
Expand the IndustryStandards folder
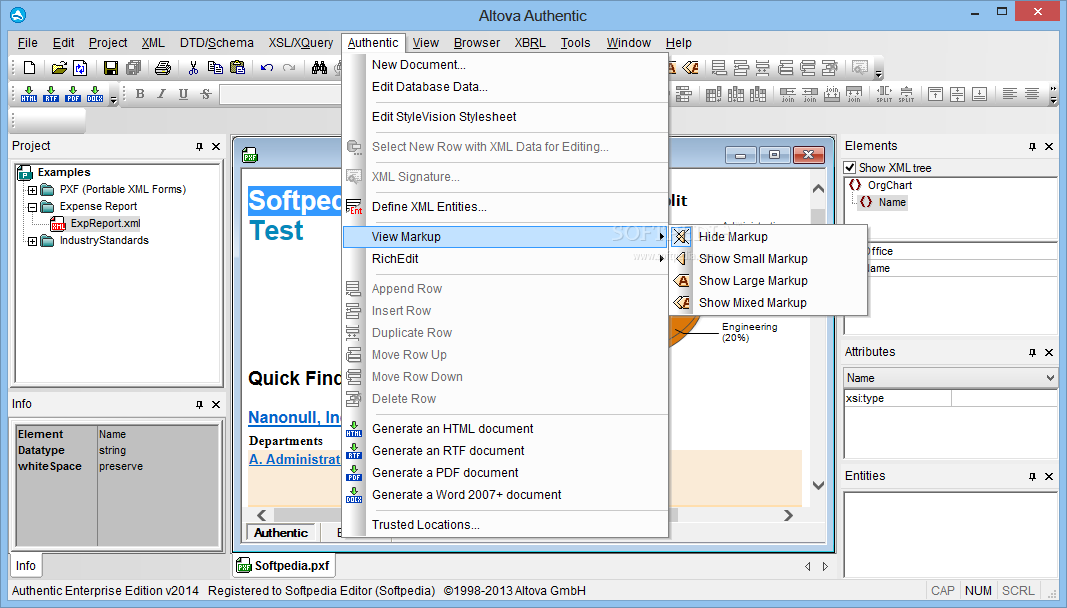[32, 241]
